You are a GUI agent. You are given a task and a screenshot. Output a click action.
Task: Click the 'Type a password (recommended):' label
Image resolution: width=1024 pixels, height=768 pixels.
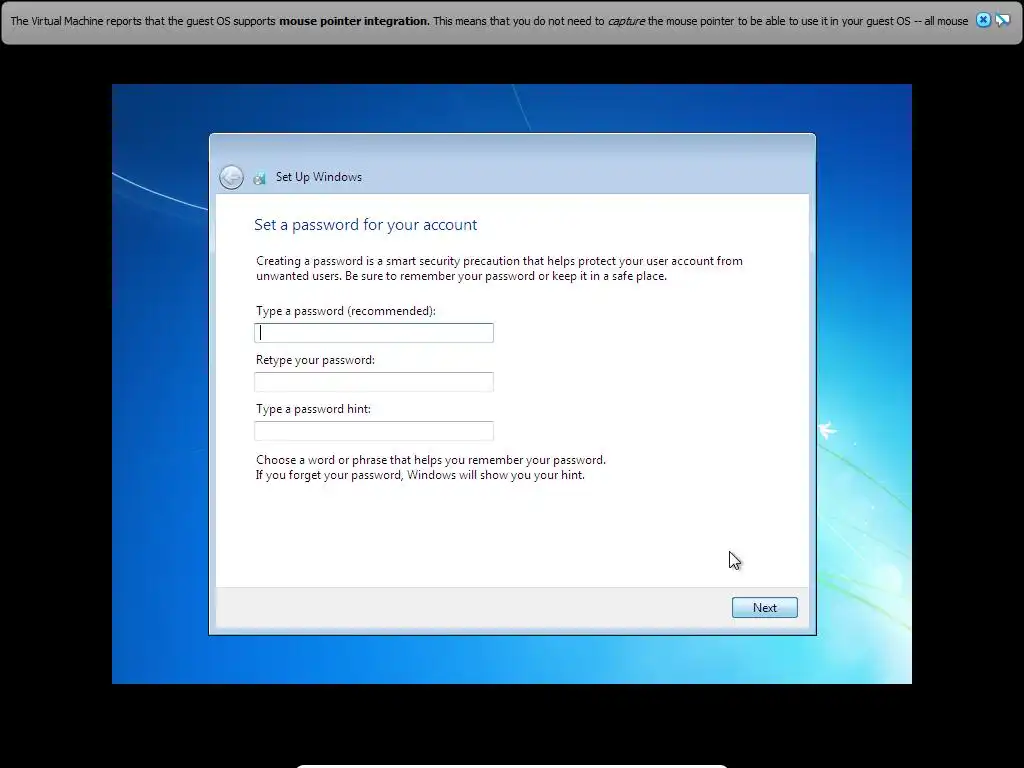point(345,311)
